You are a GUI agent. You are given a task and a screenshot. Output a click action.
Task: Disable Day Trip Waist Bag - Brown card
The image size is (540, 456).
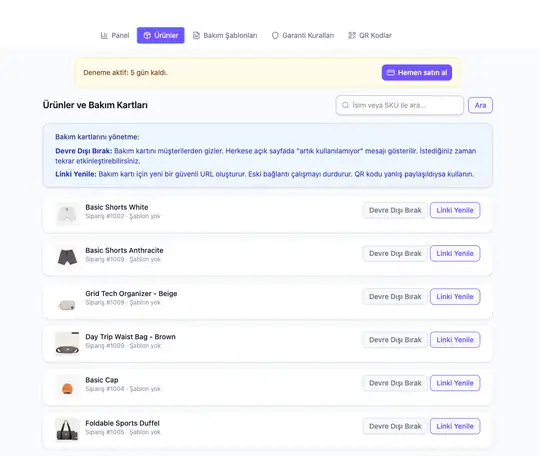click(x=395, y=340)
